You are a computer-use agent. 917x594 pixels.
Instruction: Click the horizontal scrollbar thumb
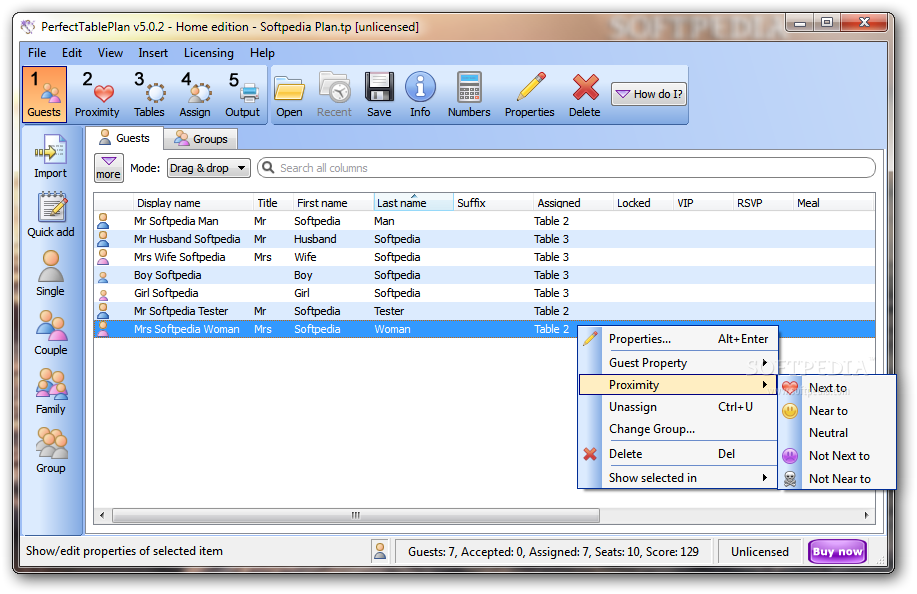click(x=356, y=515)
